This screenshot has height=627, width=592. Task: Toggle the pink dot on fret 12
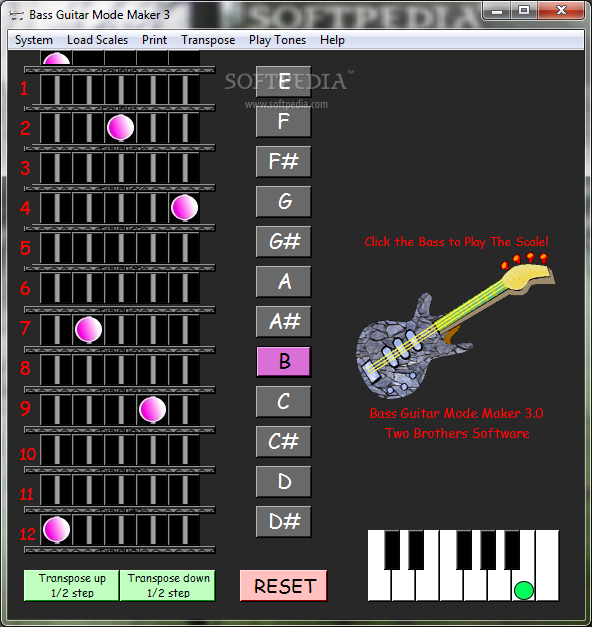click(56, 529)
